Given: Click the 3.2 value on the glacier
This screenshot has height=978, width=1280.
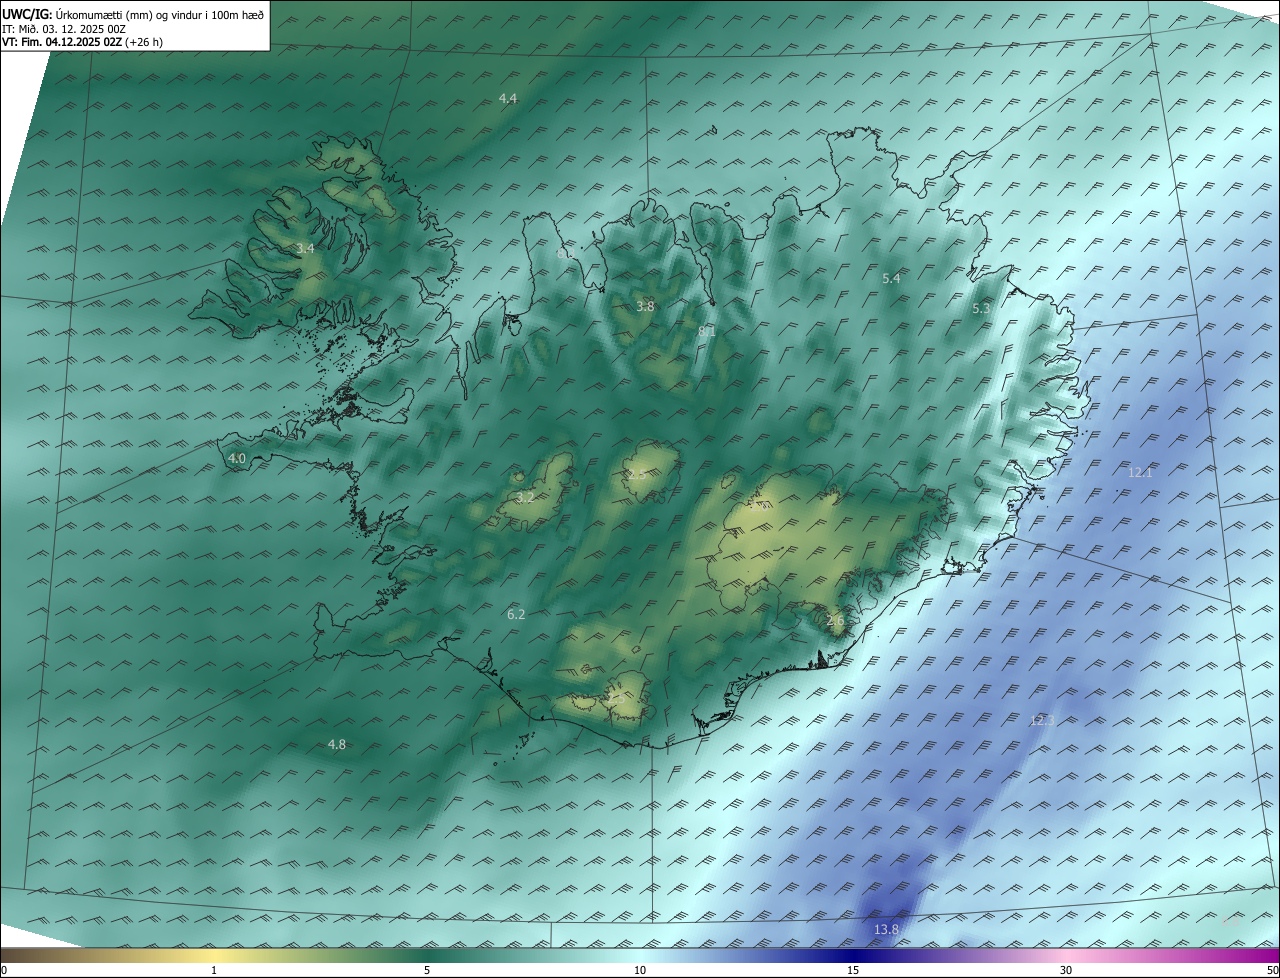Looking at the screenshot, I should point(525,497).
